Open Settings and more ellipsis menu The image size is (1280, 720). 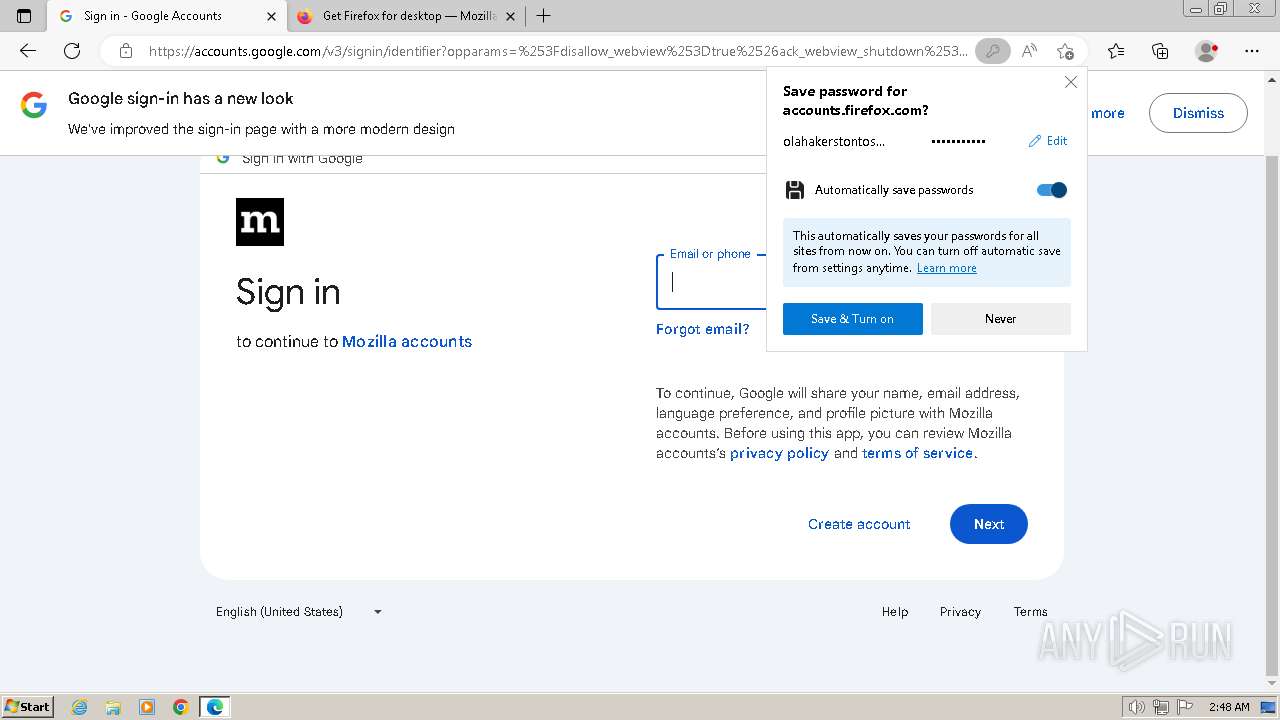(x=1252, y=51)
